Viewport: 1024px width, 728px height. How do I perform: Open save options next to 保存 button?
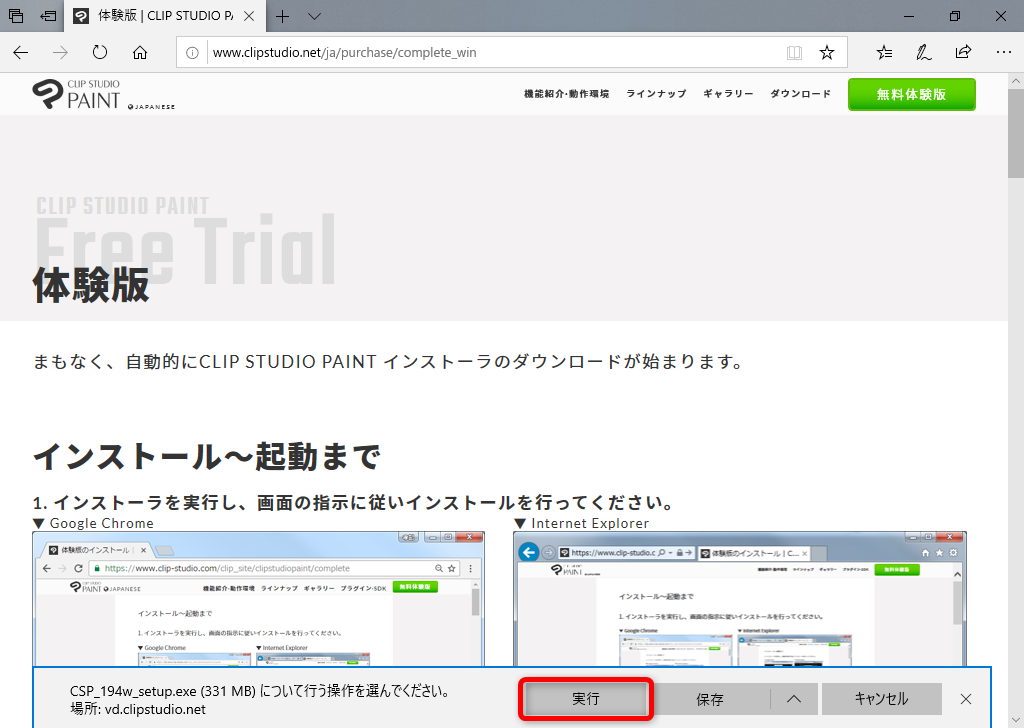pyautogui.click(x=793, y=699)
